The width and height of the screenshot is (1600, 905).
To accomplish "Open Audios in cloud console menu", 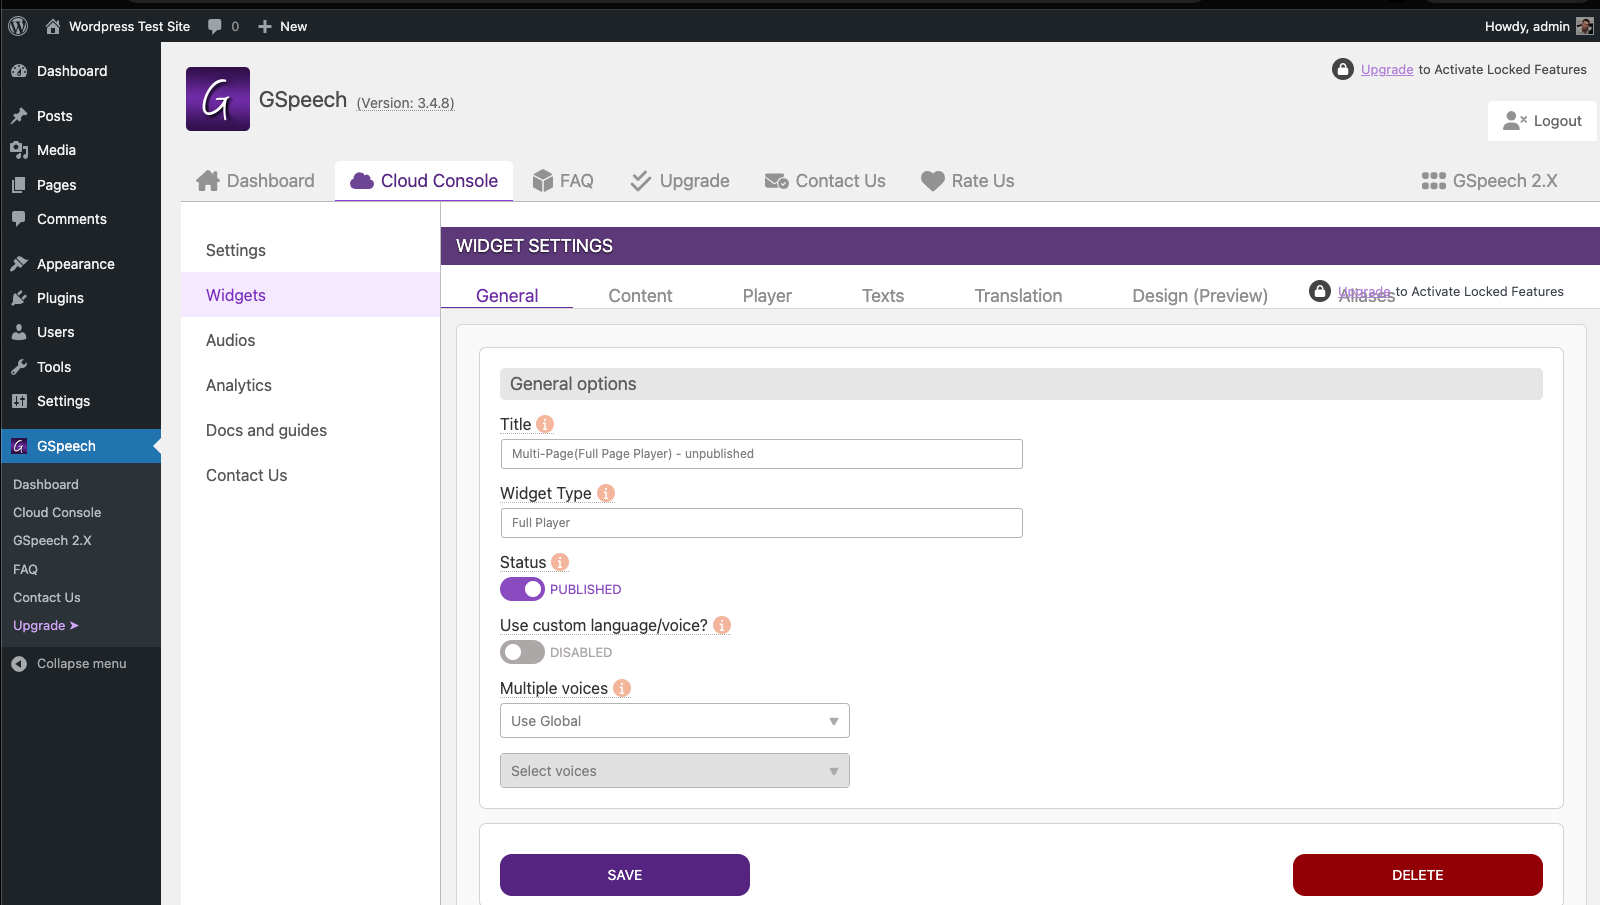I will 310,340.
